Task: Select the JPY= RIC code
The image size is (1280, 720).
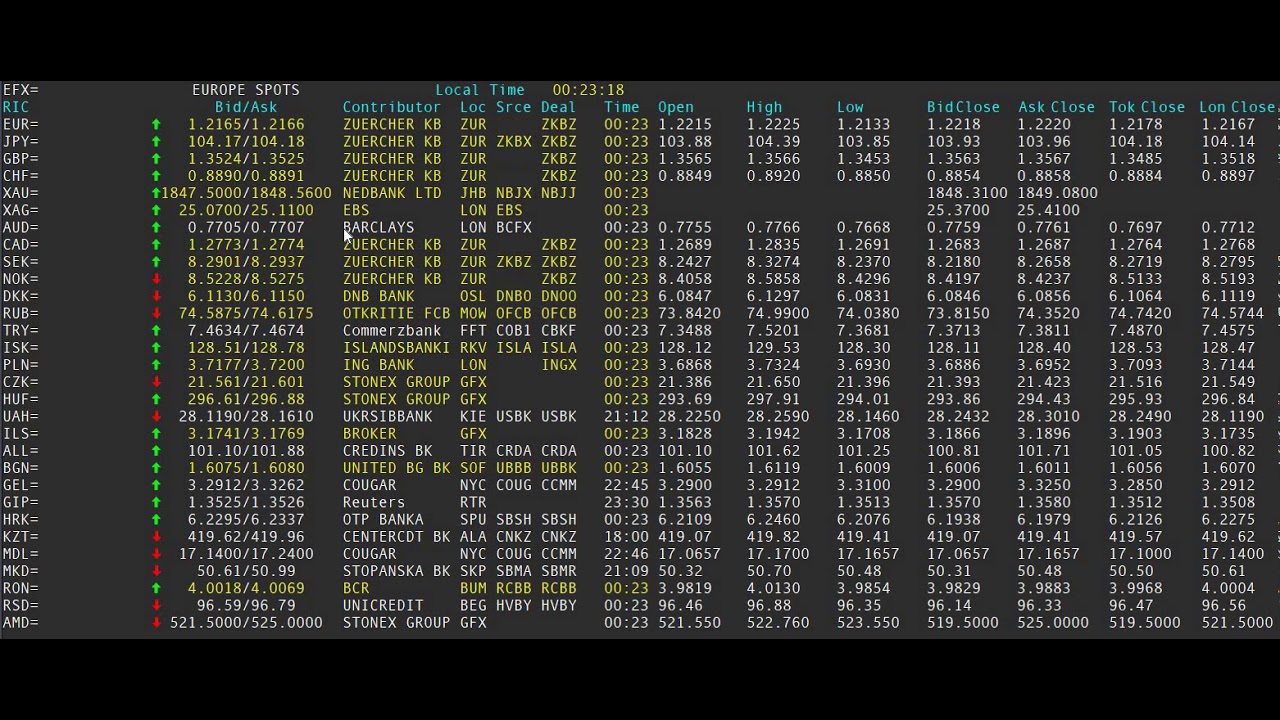Action: click(x=21, y=142)
